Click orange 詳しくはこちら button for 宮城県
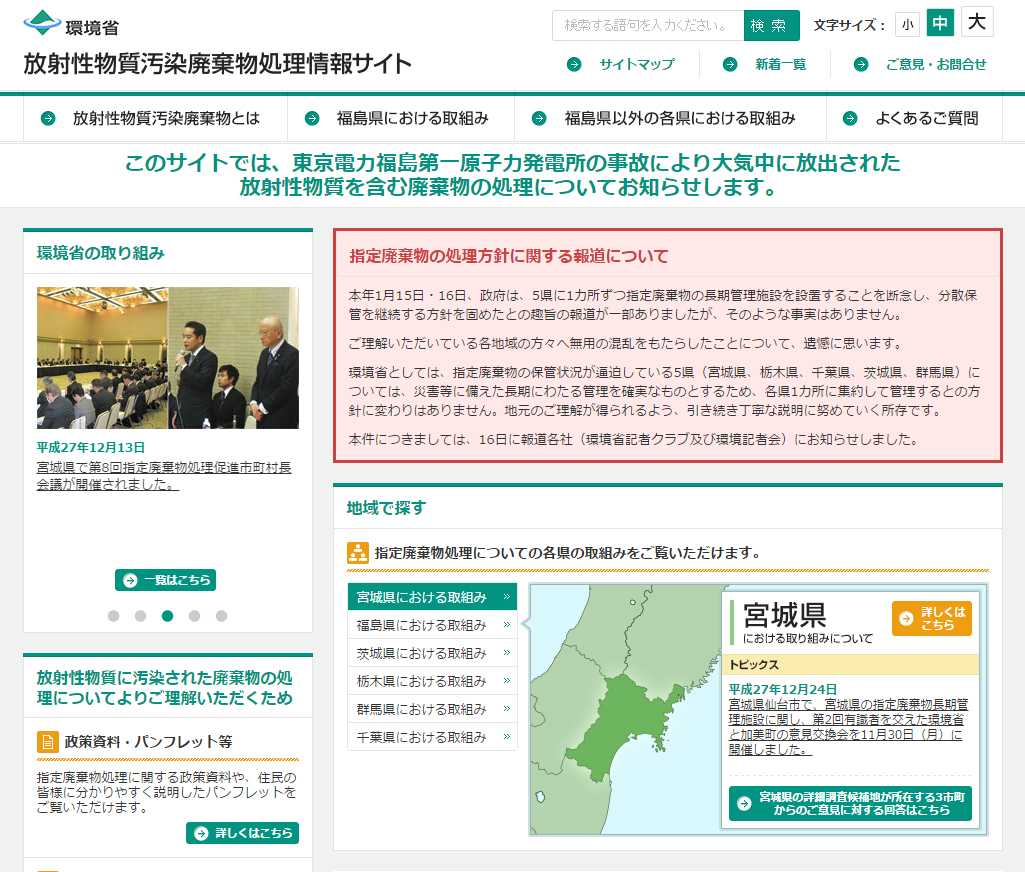The width and height of the screenshot is (1025, 872). click(932, 618)
